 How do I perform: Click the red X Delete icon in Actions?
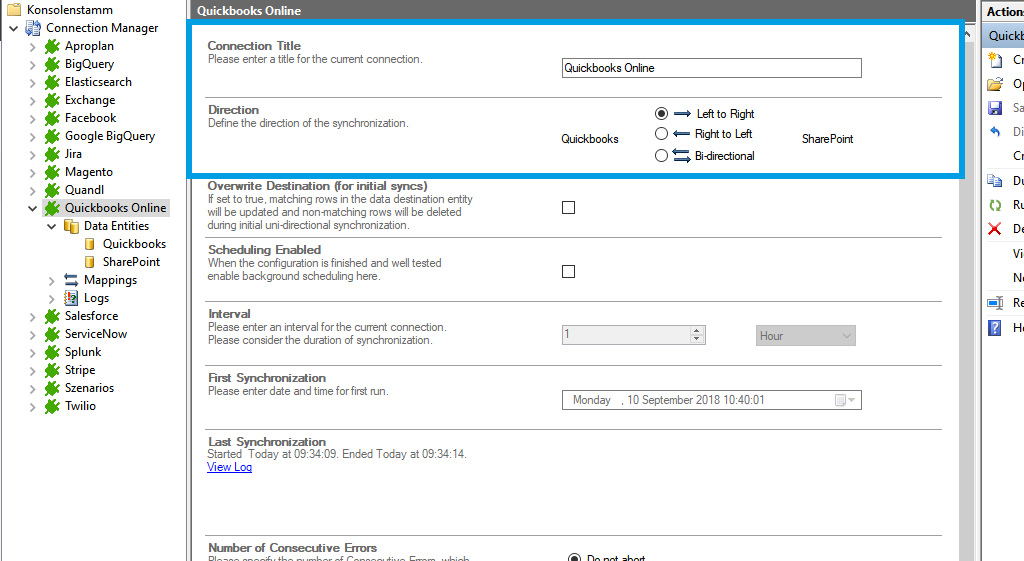tap(995, 229)
